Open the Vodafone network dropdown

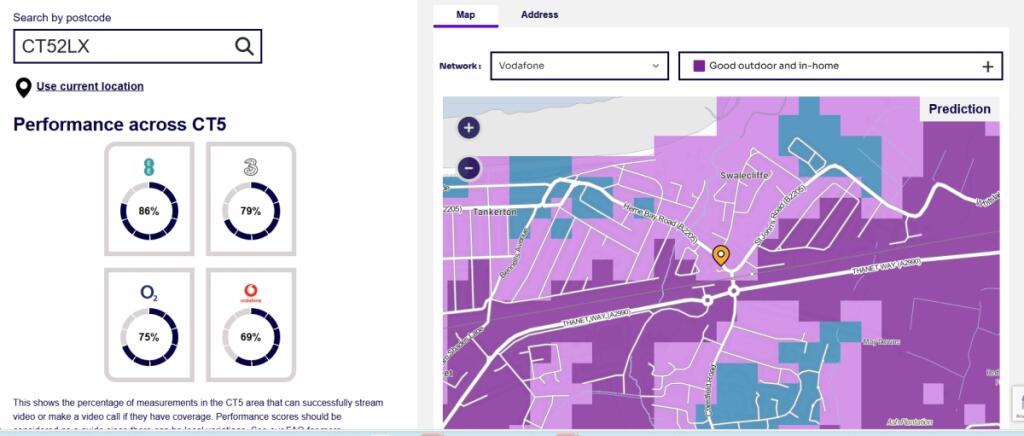click(x=579, y=66)
